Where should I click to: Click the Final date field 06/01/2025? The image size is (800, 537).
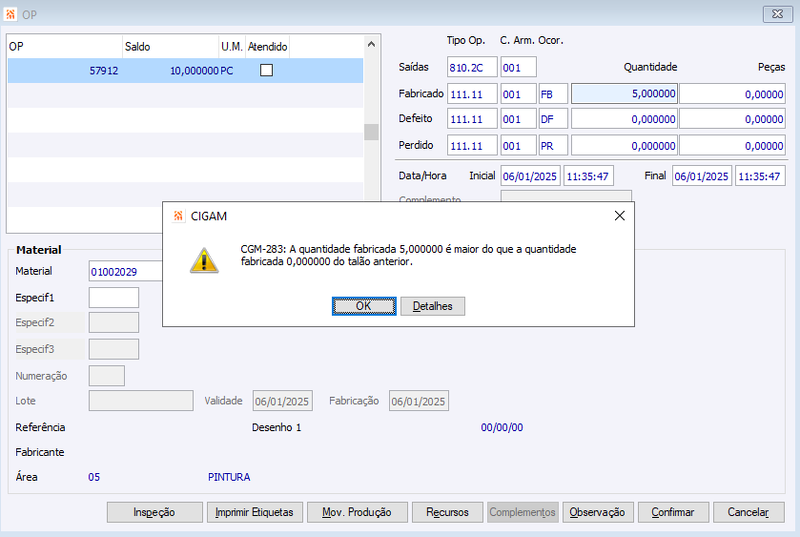pos(702,176)
